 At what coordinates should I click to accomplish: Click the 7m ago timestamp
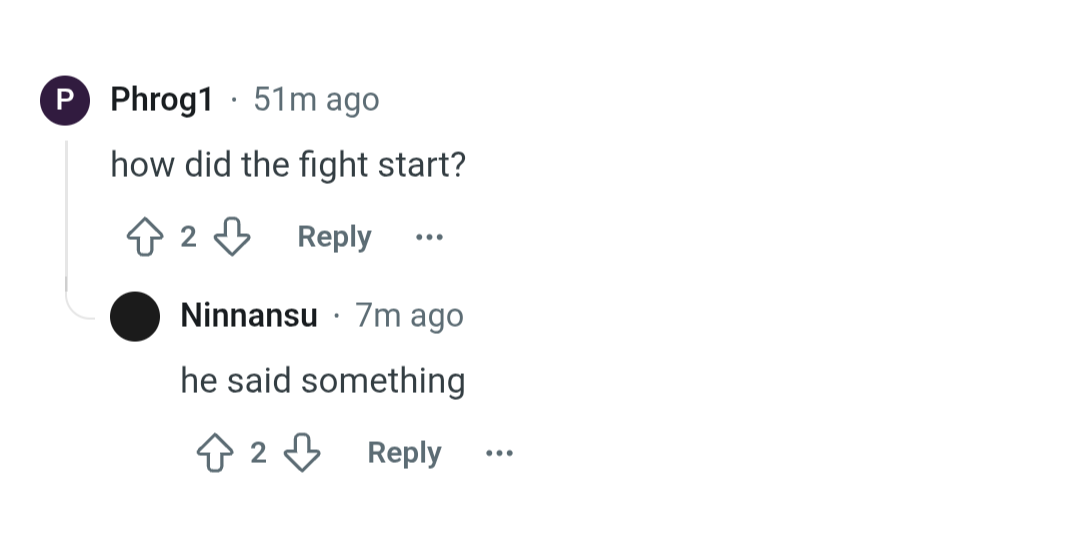(410, 316)
